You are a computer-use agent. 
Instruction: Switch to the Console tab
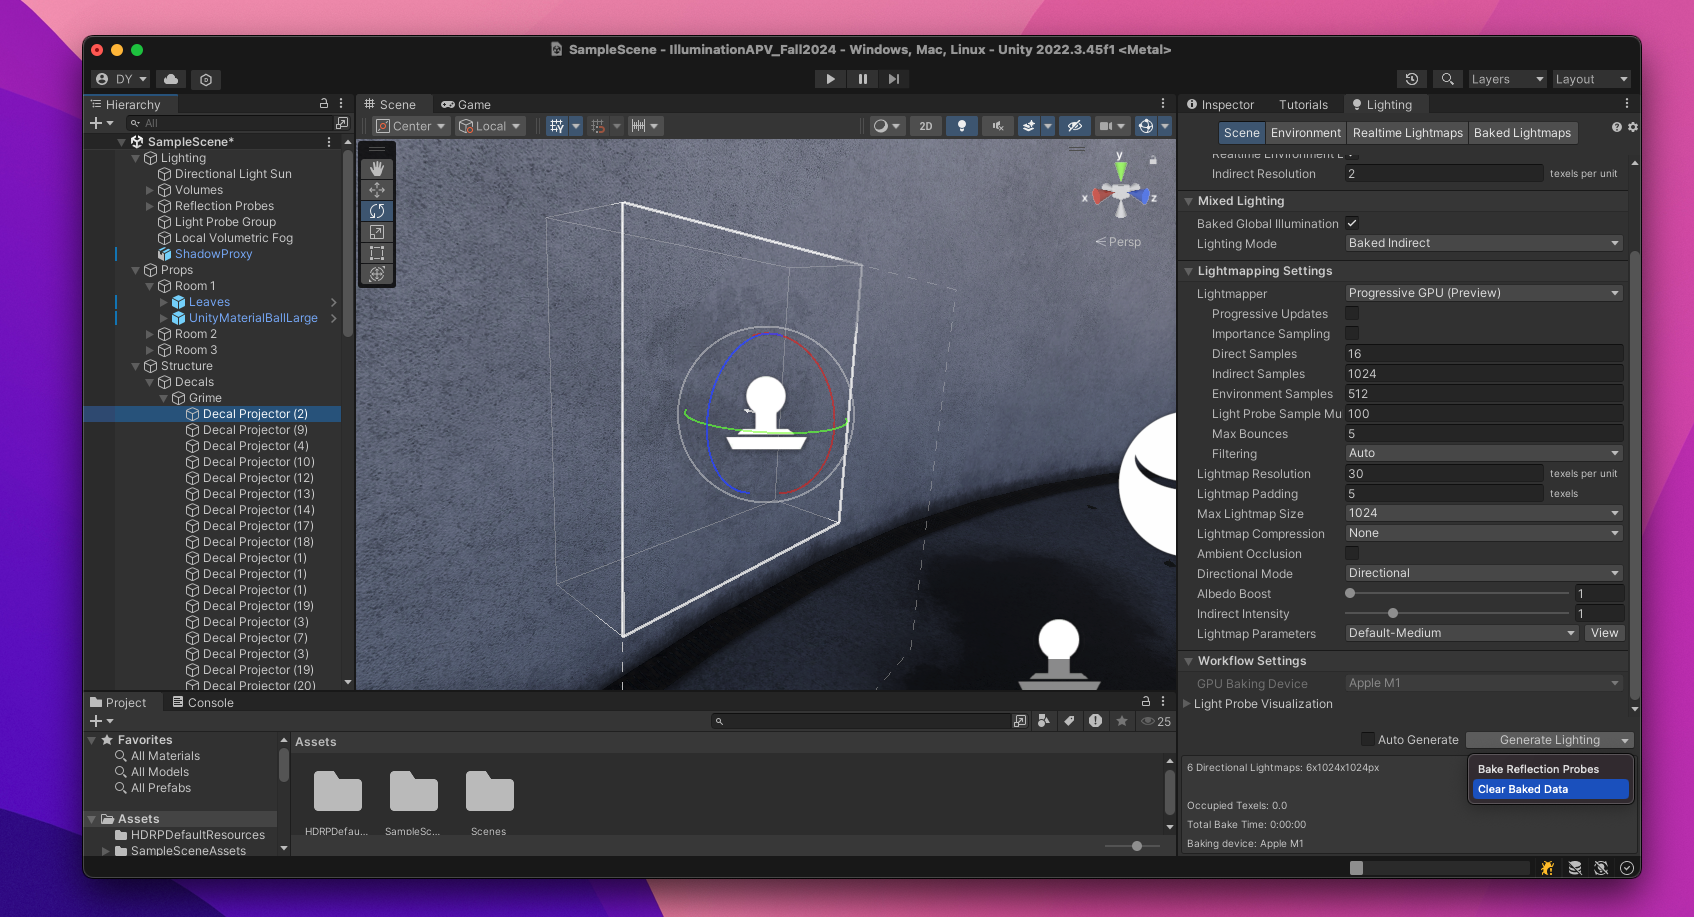[x=203, y=702]
